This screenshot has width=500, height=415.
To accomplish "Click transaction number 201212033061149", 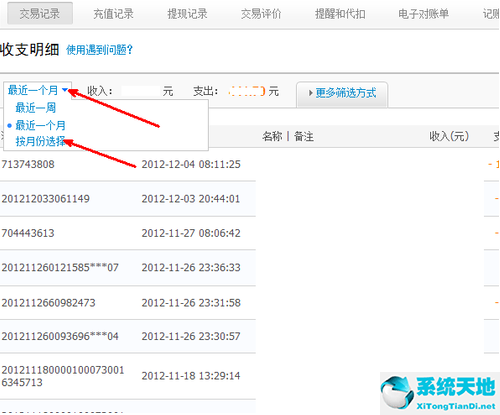I will [x=45, y=199].
